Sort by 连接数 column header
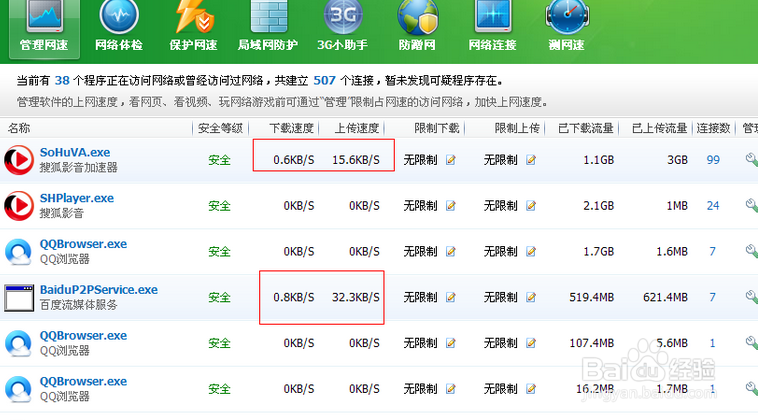The width and height of the screenshot is (758, 420). (x=713, y=128)
